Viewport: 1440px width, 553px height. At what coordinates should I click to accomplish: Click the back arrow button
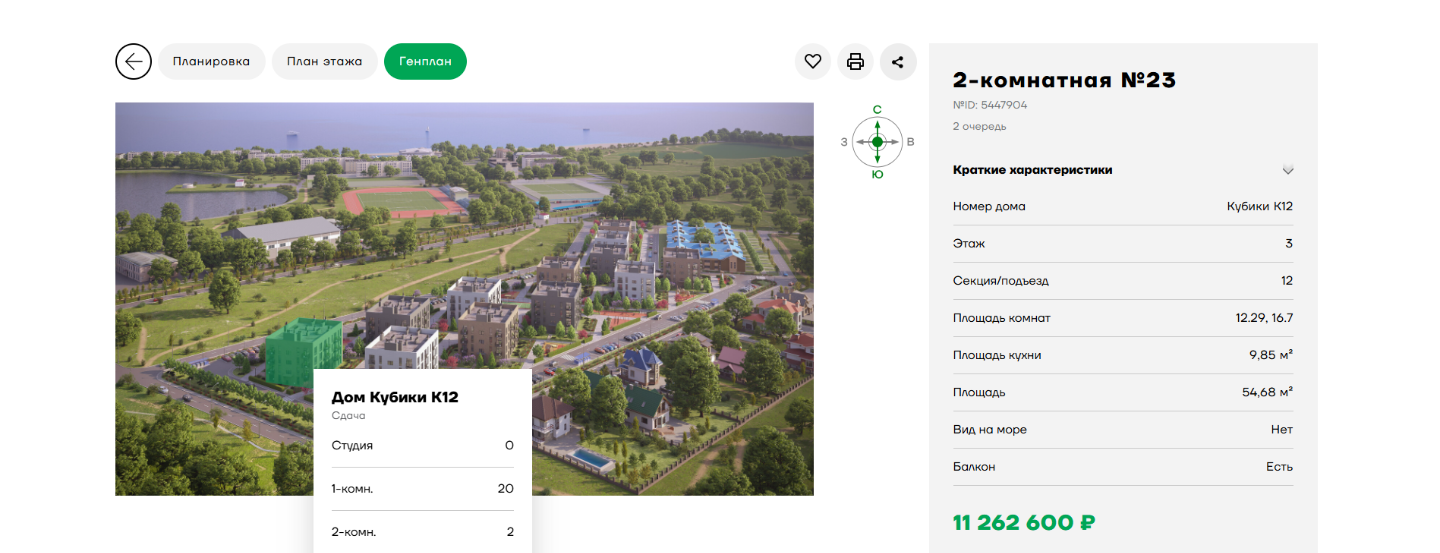(x=133, y=61)
